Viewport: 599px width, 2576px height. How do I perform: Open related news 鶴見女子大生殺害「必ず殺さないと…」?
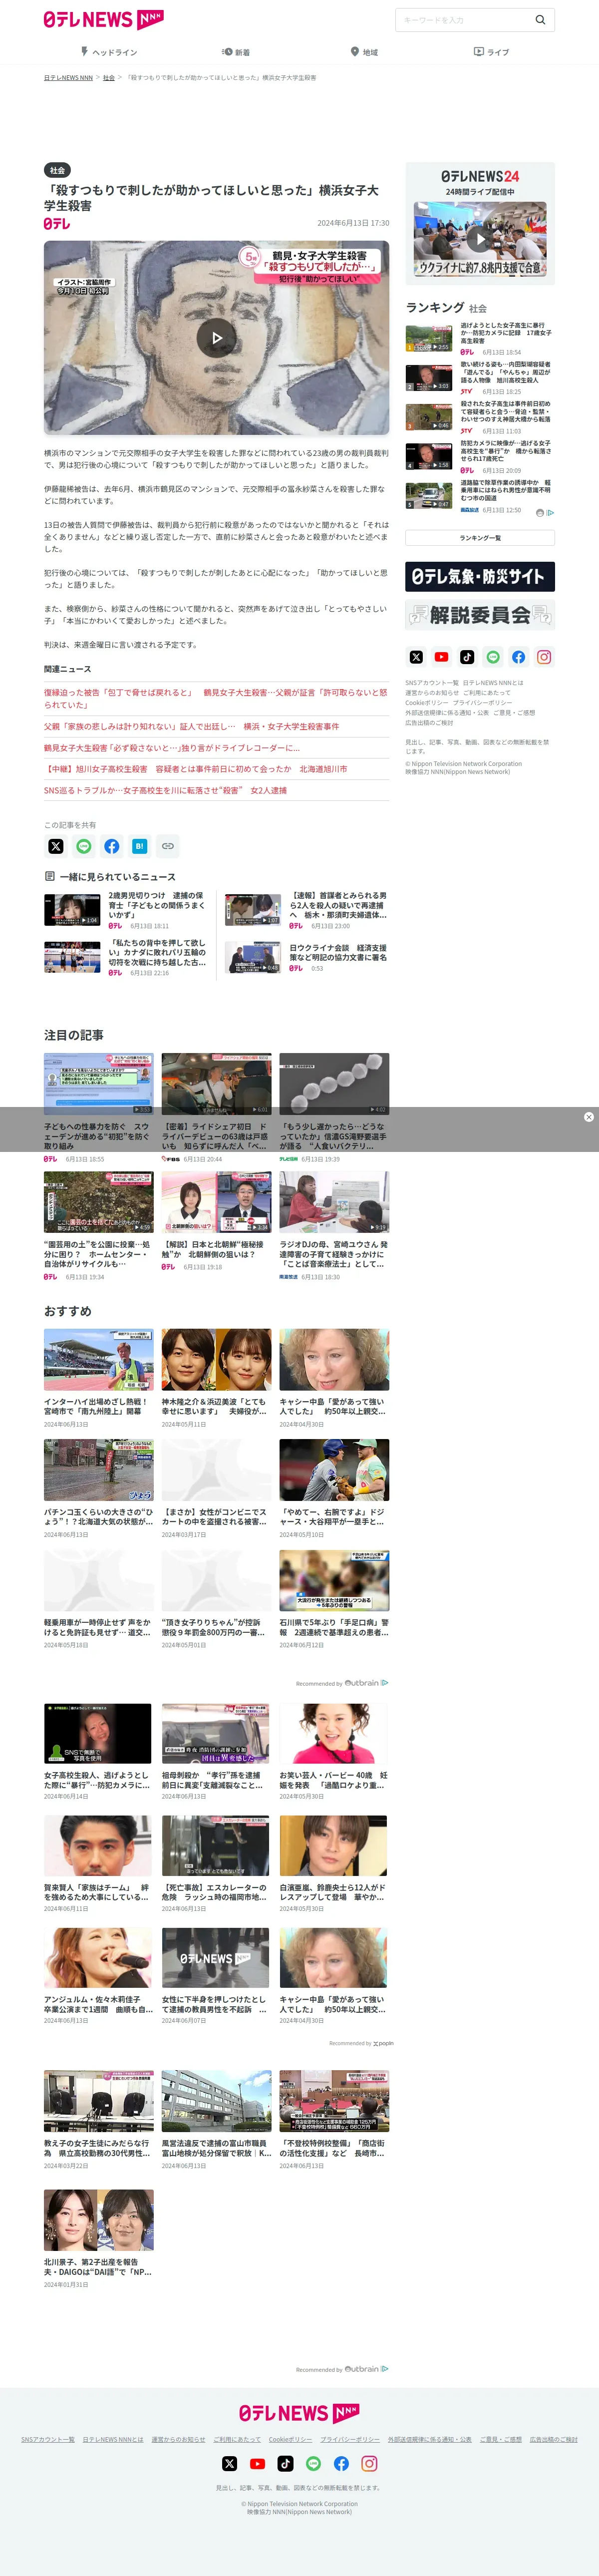pos(172,748)
